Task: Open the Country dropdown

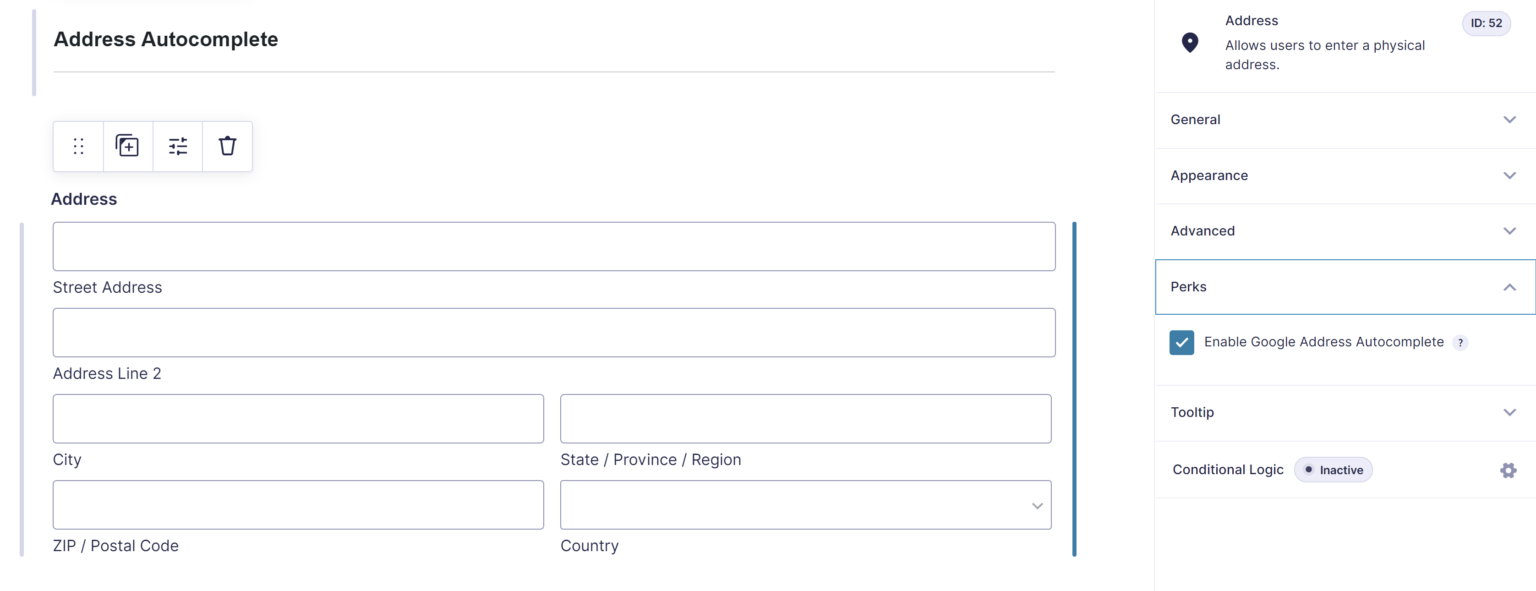Action: click(805, 505)
